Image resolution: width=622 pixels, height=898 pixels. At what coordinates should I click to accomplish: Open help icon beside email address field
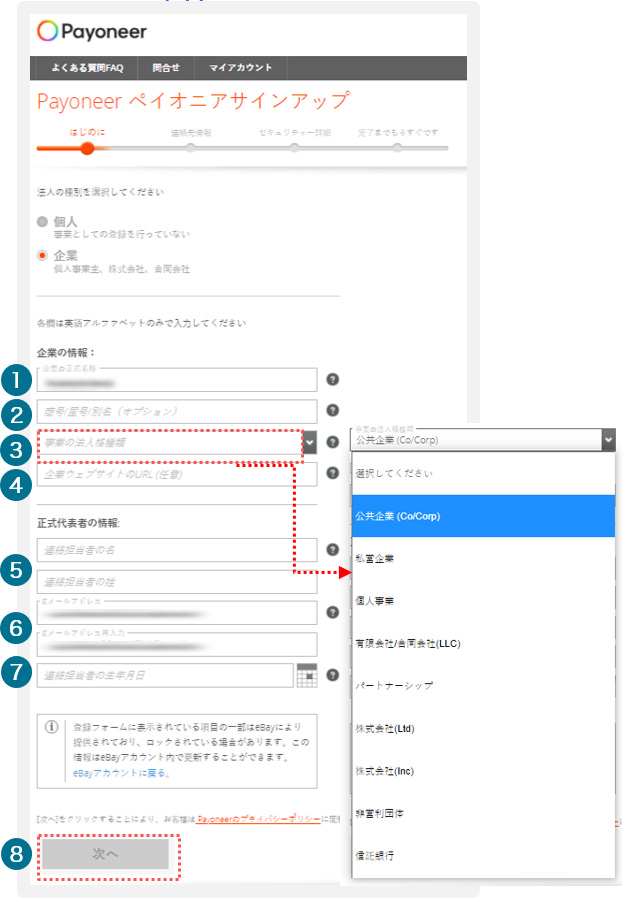(332, 612)
